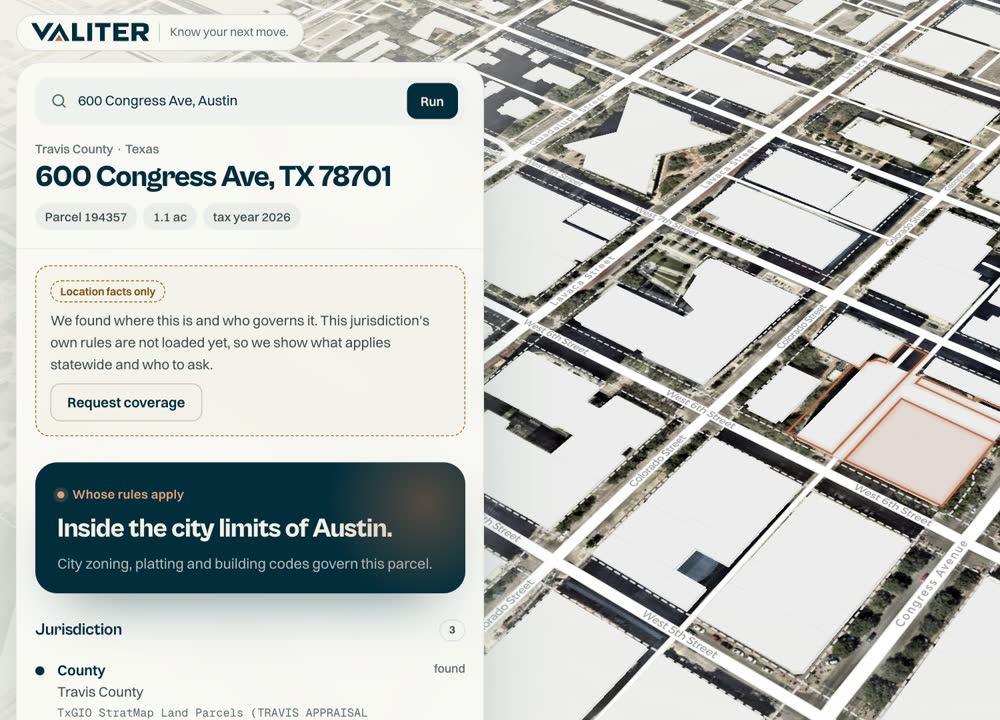Click the Jurisdiction section heading
Image resolution: width=1000 pixels, height=720 pixels.
pyautogui.click(x=78, y=629)
